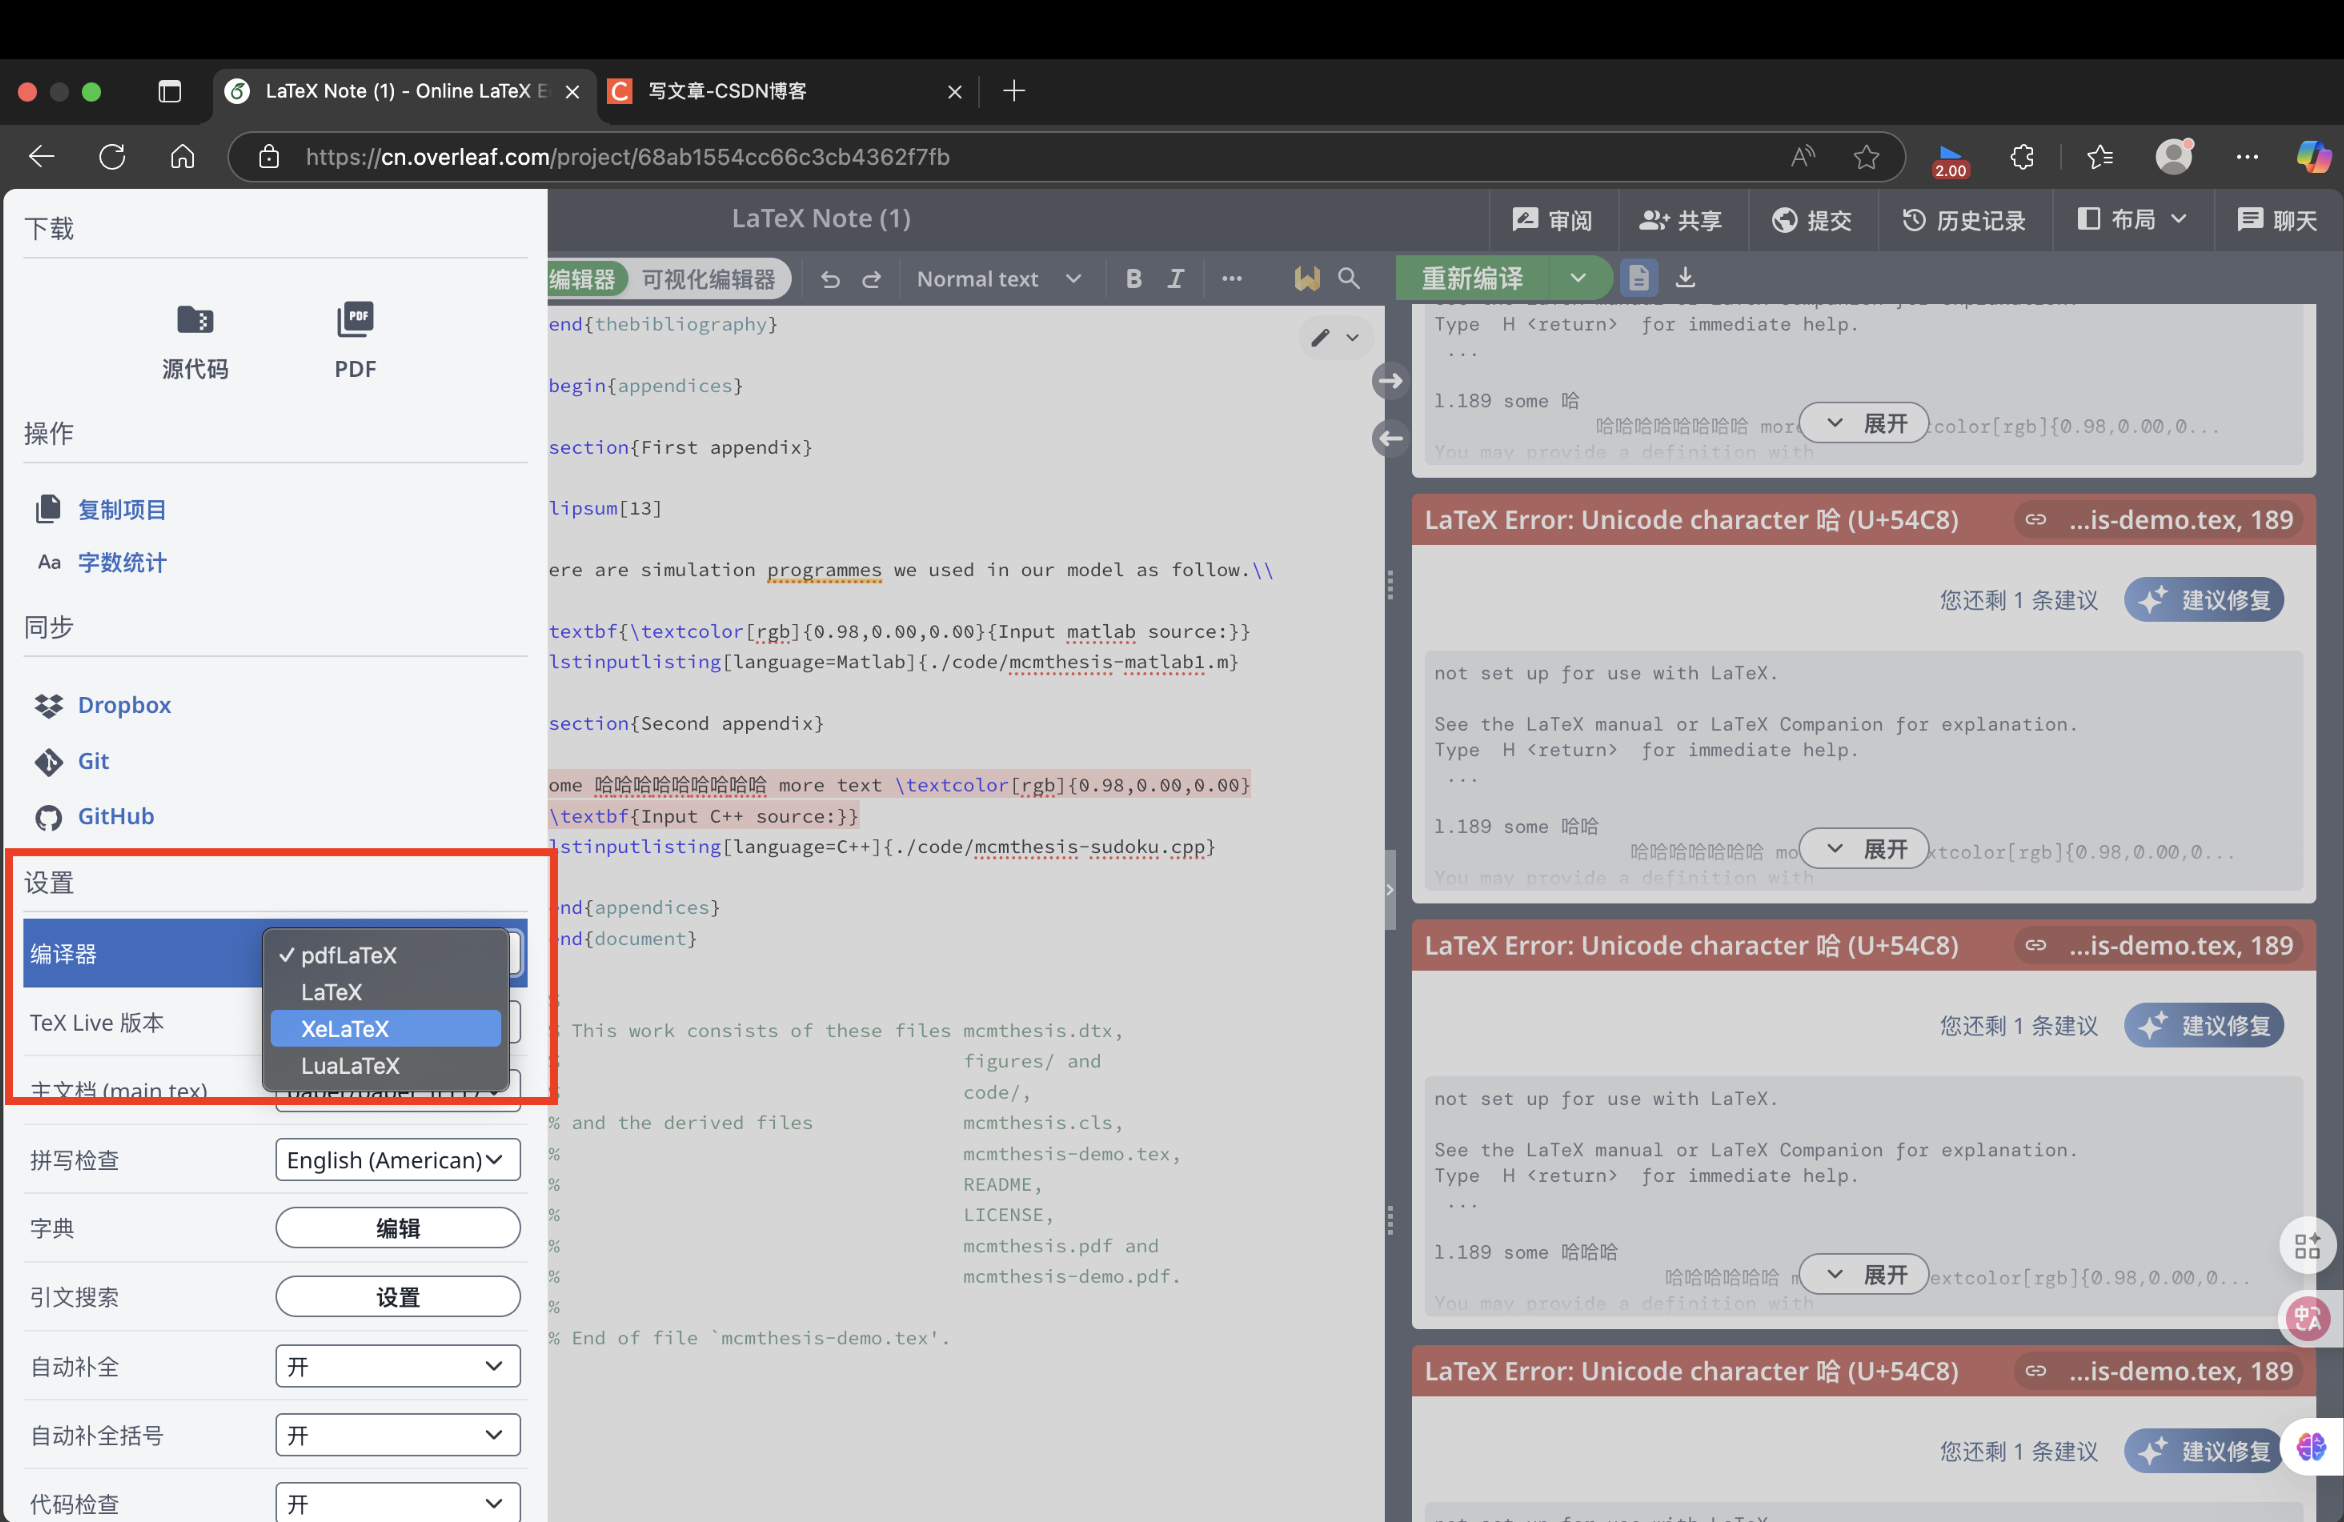2344x1522 pixels.
Task: Click go-to-PDF-location right arrow
Action: [x=1390, y=381]
